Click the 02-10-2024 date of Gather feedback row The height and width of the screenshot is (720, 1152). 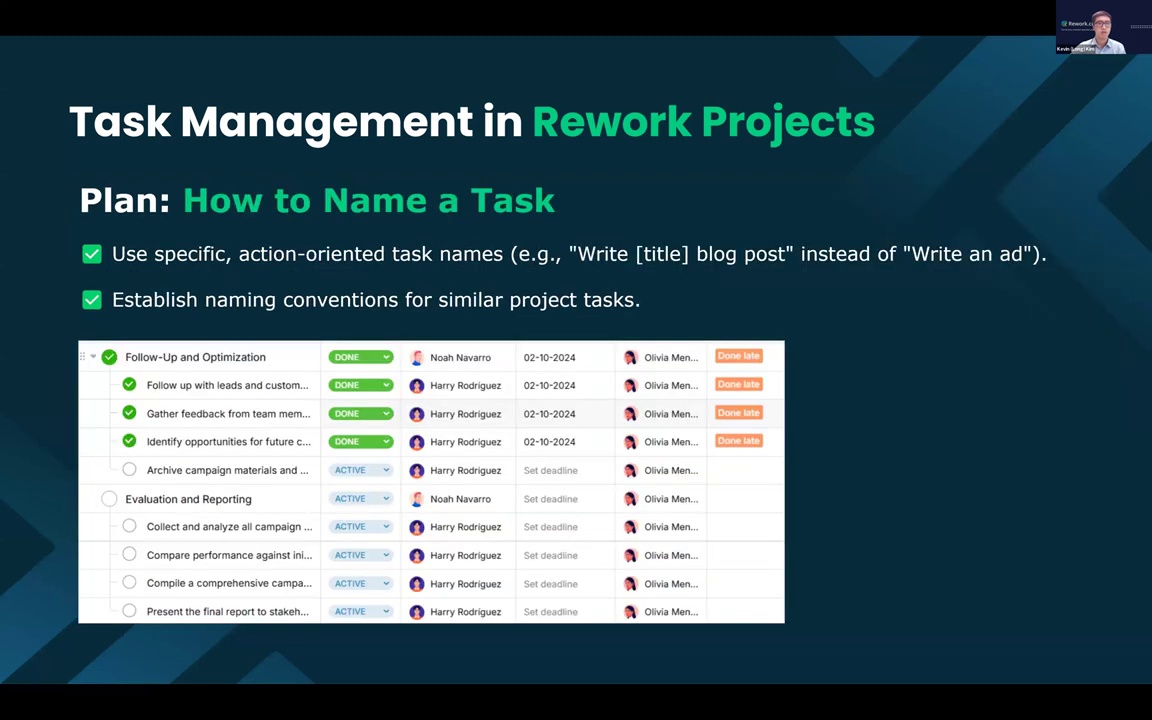550,414
